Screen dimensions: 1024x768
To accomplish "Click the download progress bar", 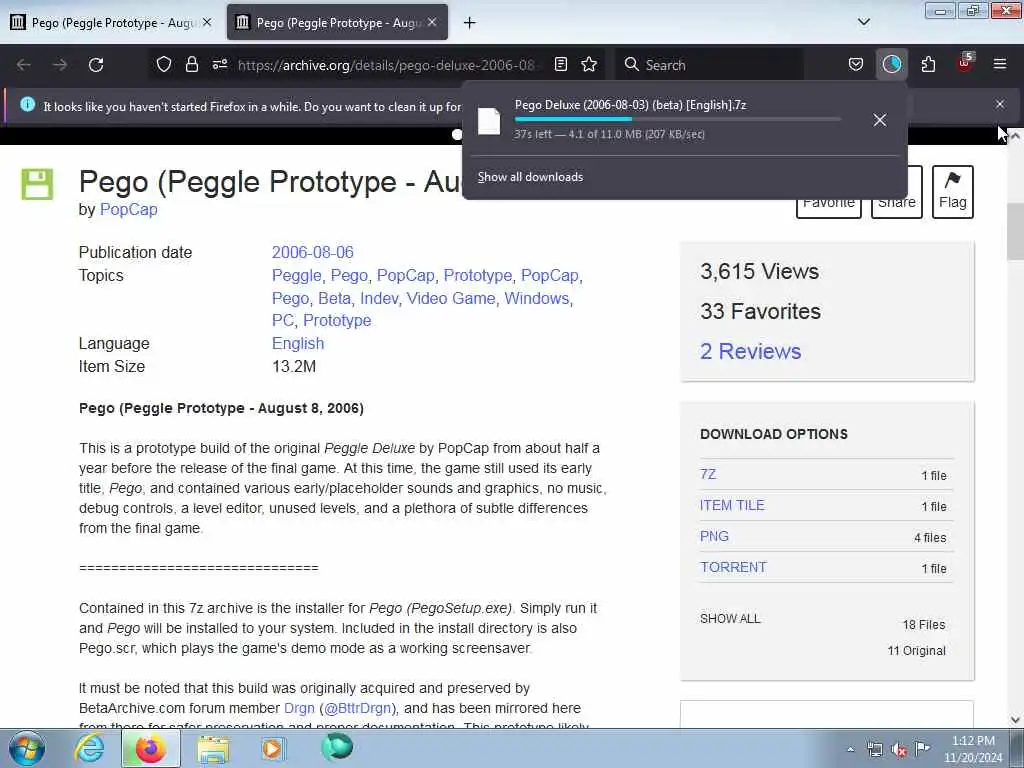I will coord(677,120).
